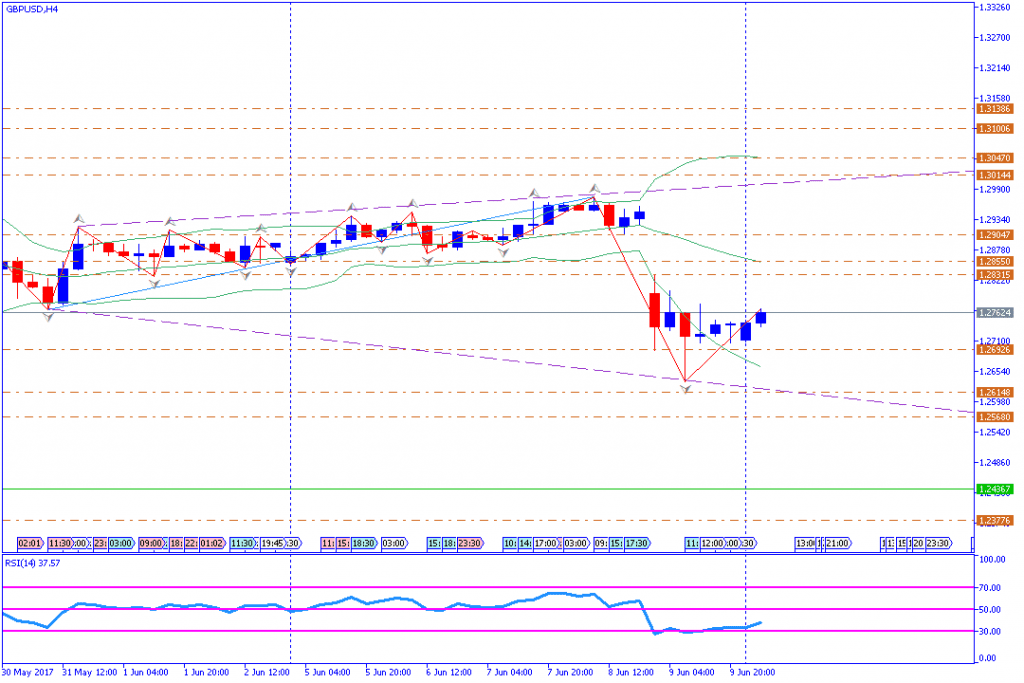Click the 1.29900 price axis label
The image size is (1024, 683).
coord(993,189)
